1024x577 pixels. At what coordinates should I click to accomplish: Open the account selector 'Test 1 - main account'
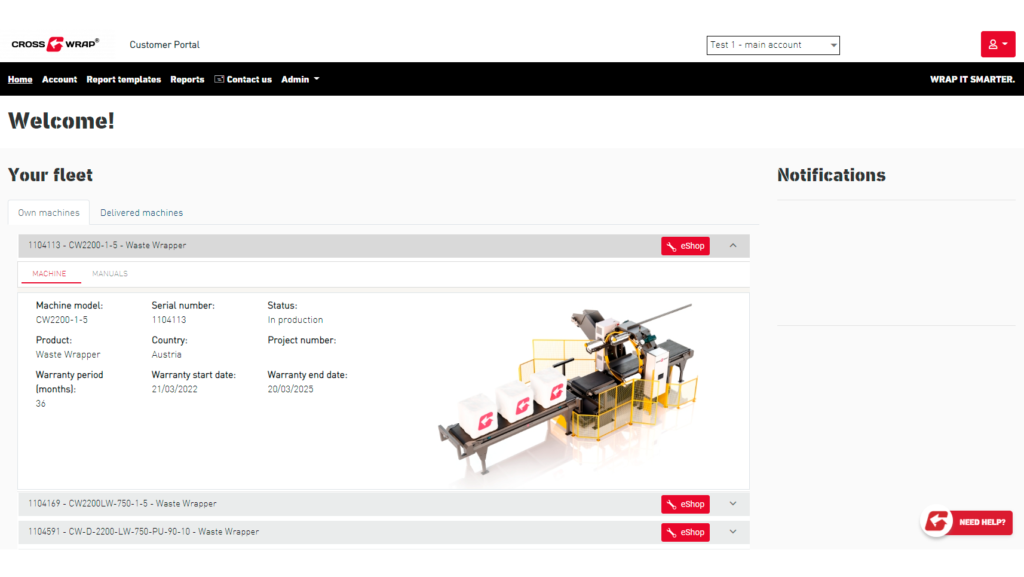[773, 45]
